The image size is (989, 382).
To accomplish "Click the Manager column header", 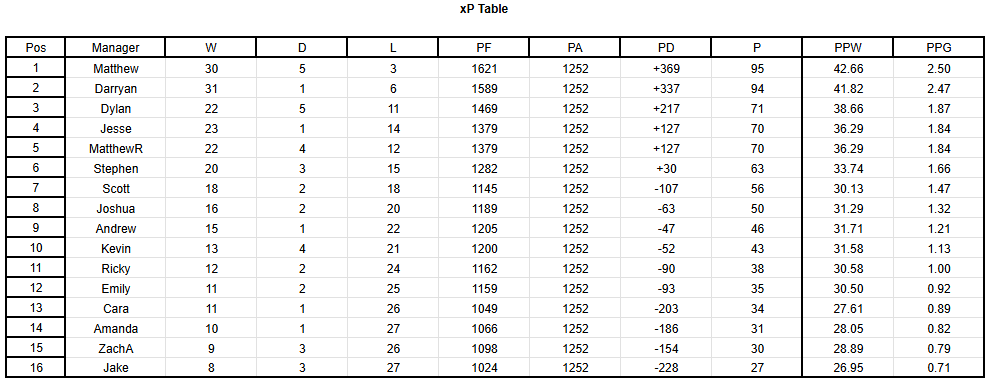I will (x=115, y=47).
